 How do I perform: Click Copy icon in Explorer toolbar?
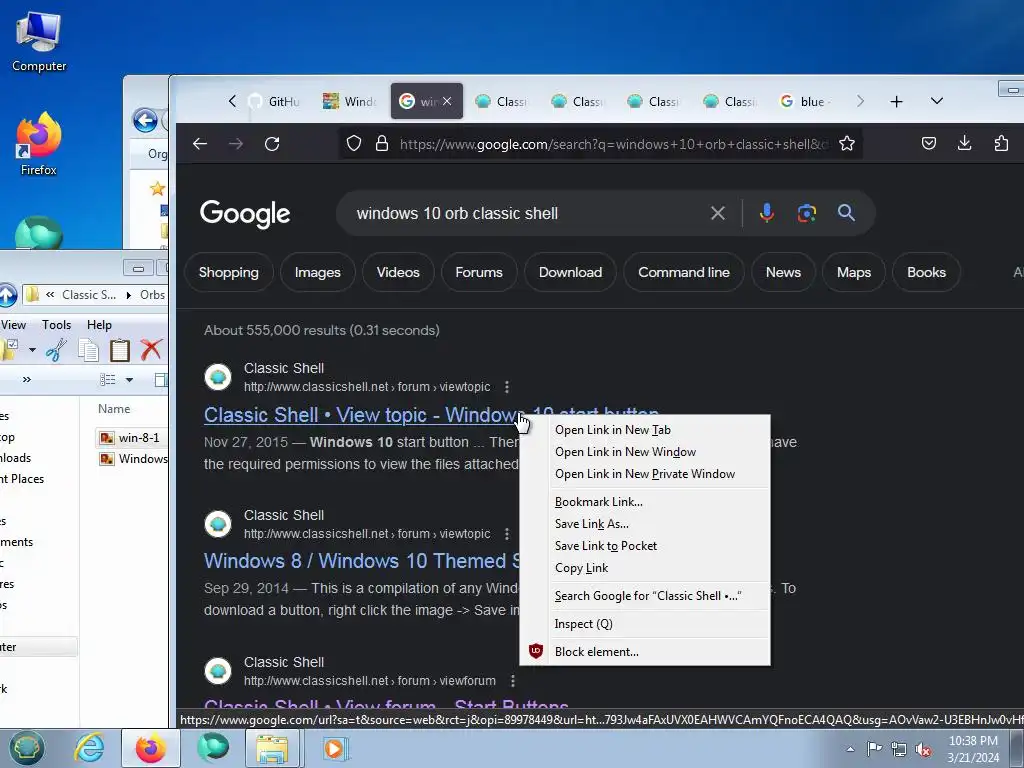click(x=88, y=350)
